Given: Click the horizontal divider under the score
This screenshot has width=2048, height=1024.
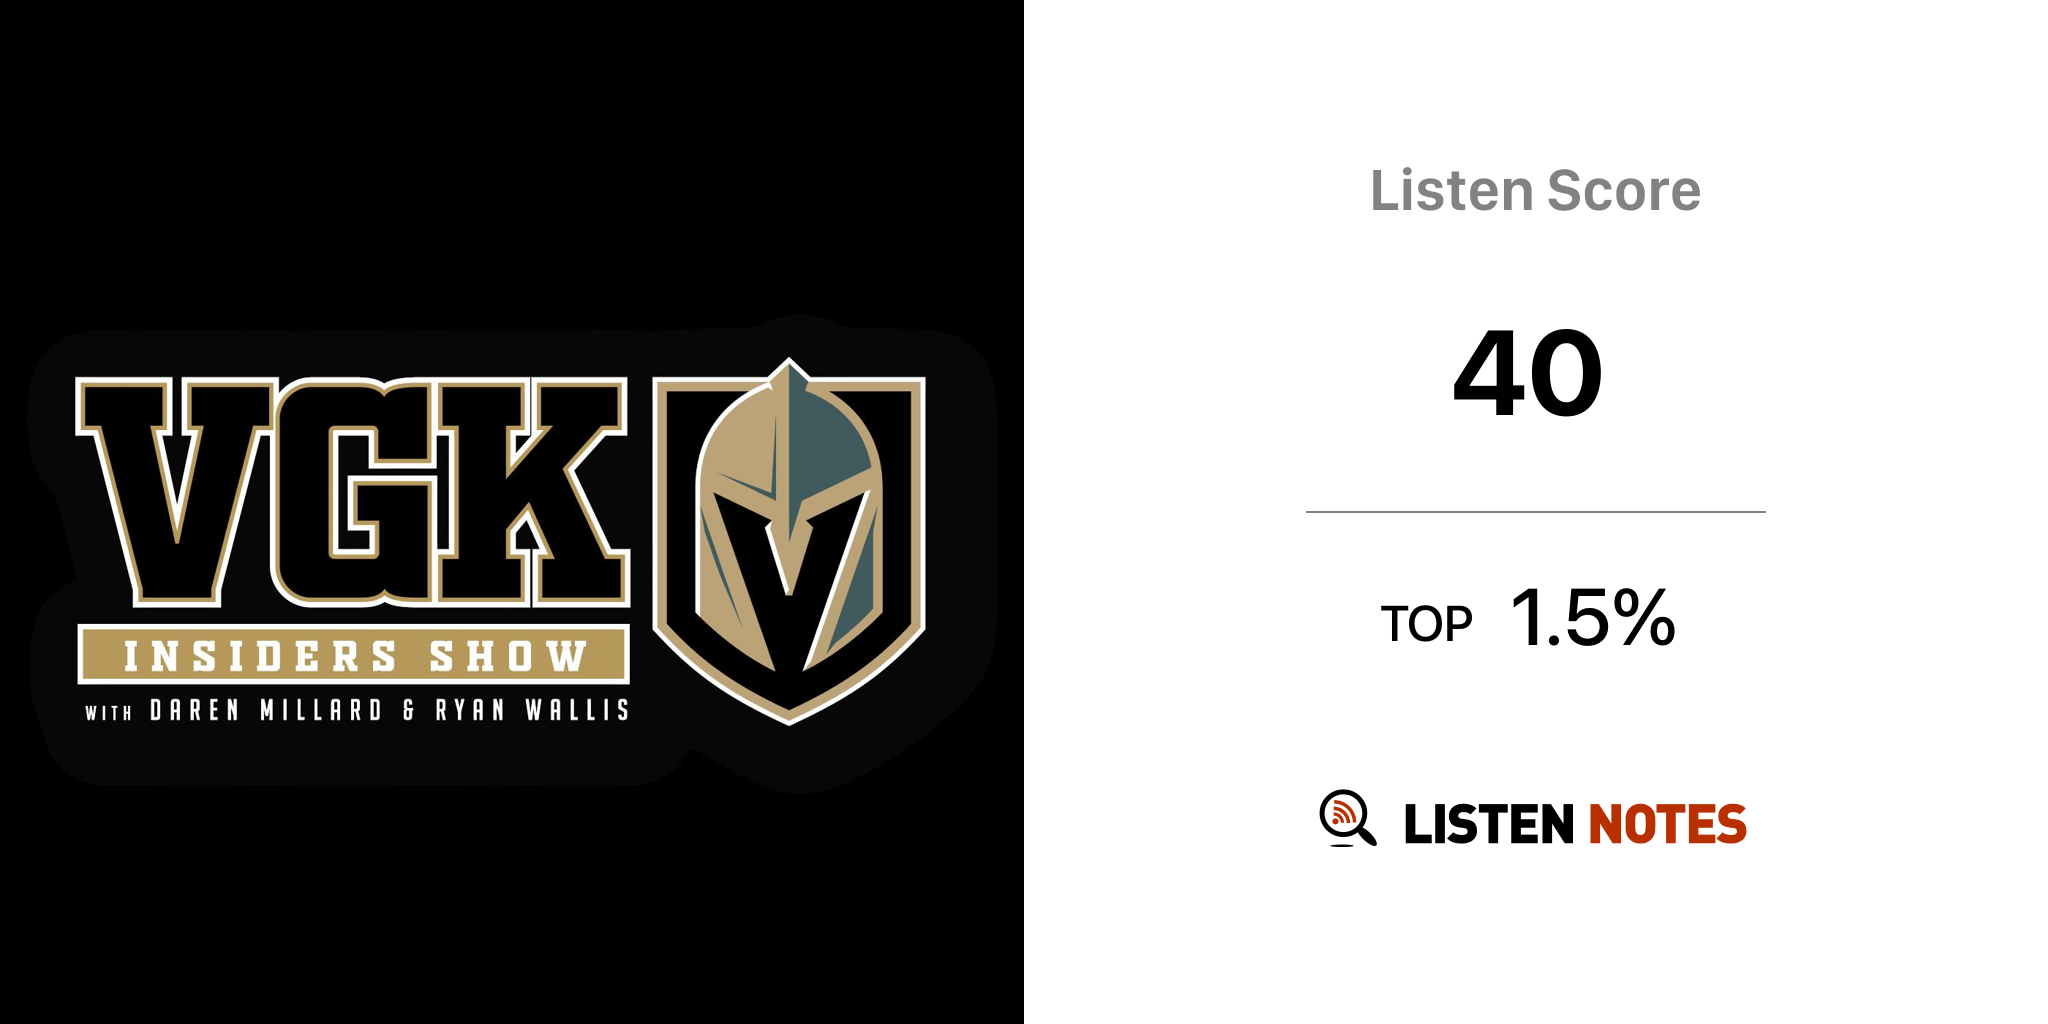Looking at the screenshot, I should 1536,512.
